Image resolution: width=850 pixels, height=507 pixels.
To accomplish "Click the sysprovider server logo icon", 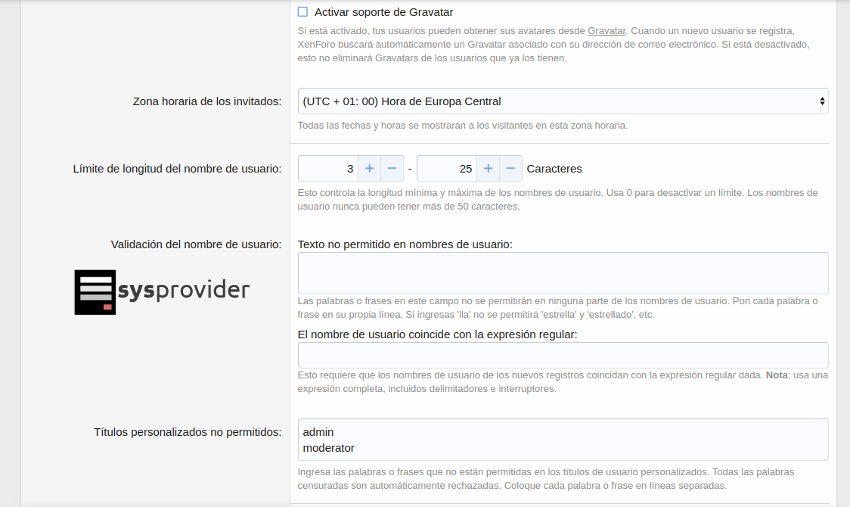I will [95, 292].
